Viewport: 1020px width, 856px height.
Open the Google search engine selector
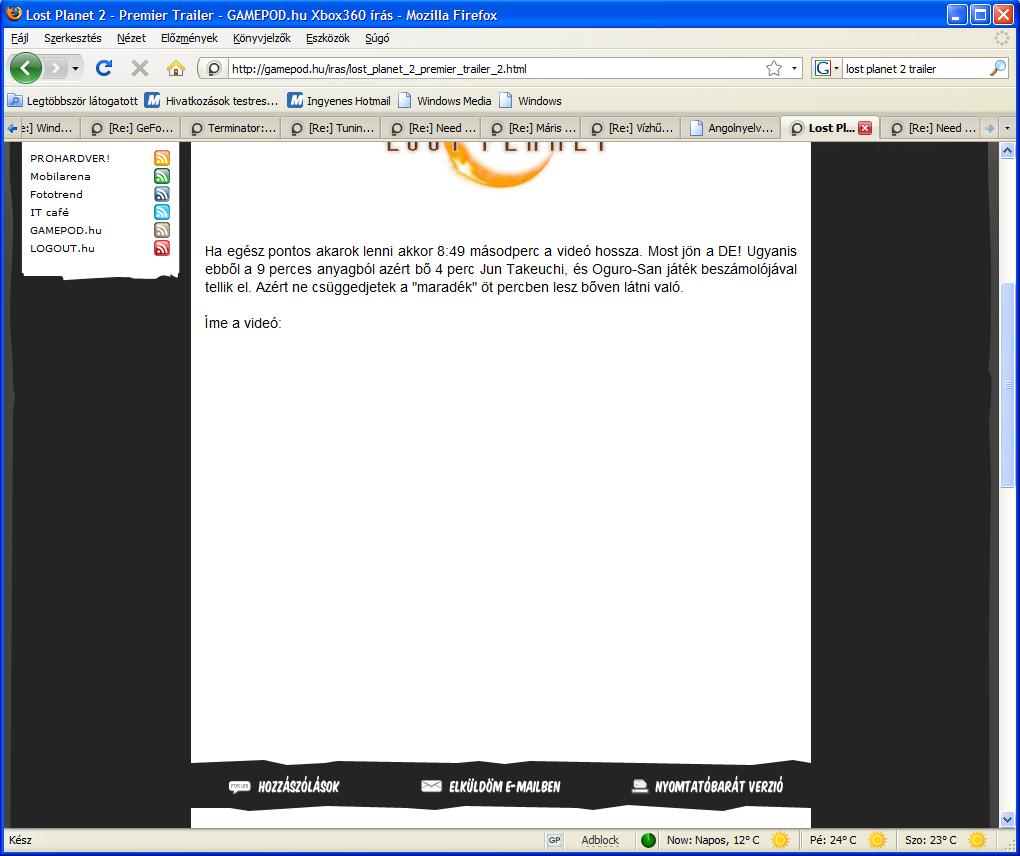tap(826, 68)
